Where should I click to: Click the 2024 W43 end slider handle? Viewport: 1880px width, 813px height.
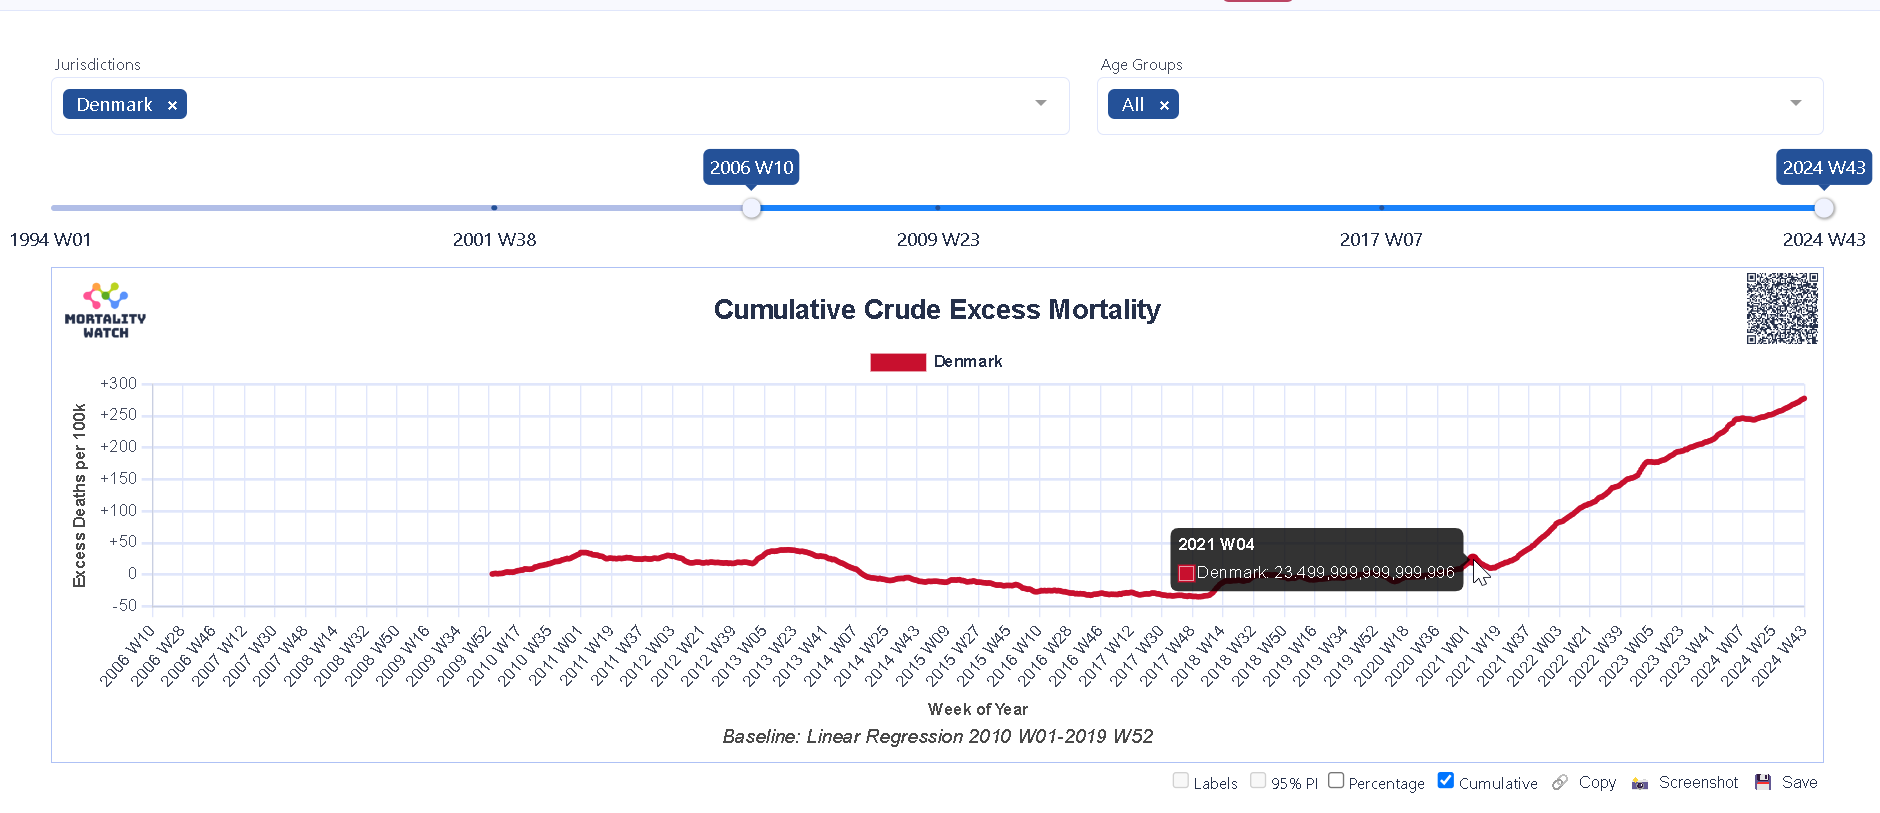(1824, 208)
